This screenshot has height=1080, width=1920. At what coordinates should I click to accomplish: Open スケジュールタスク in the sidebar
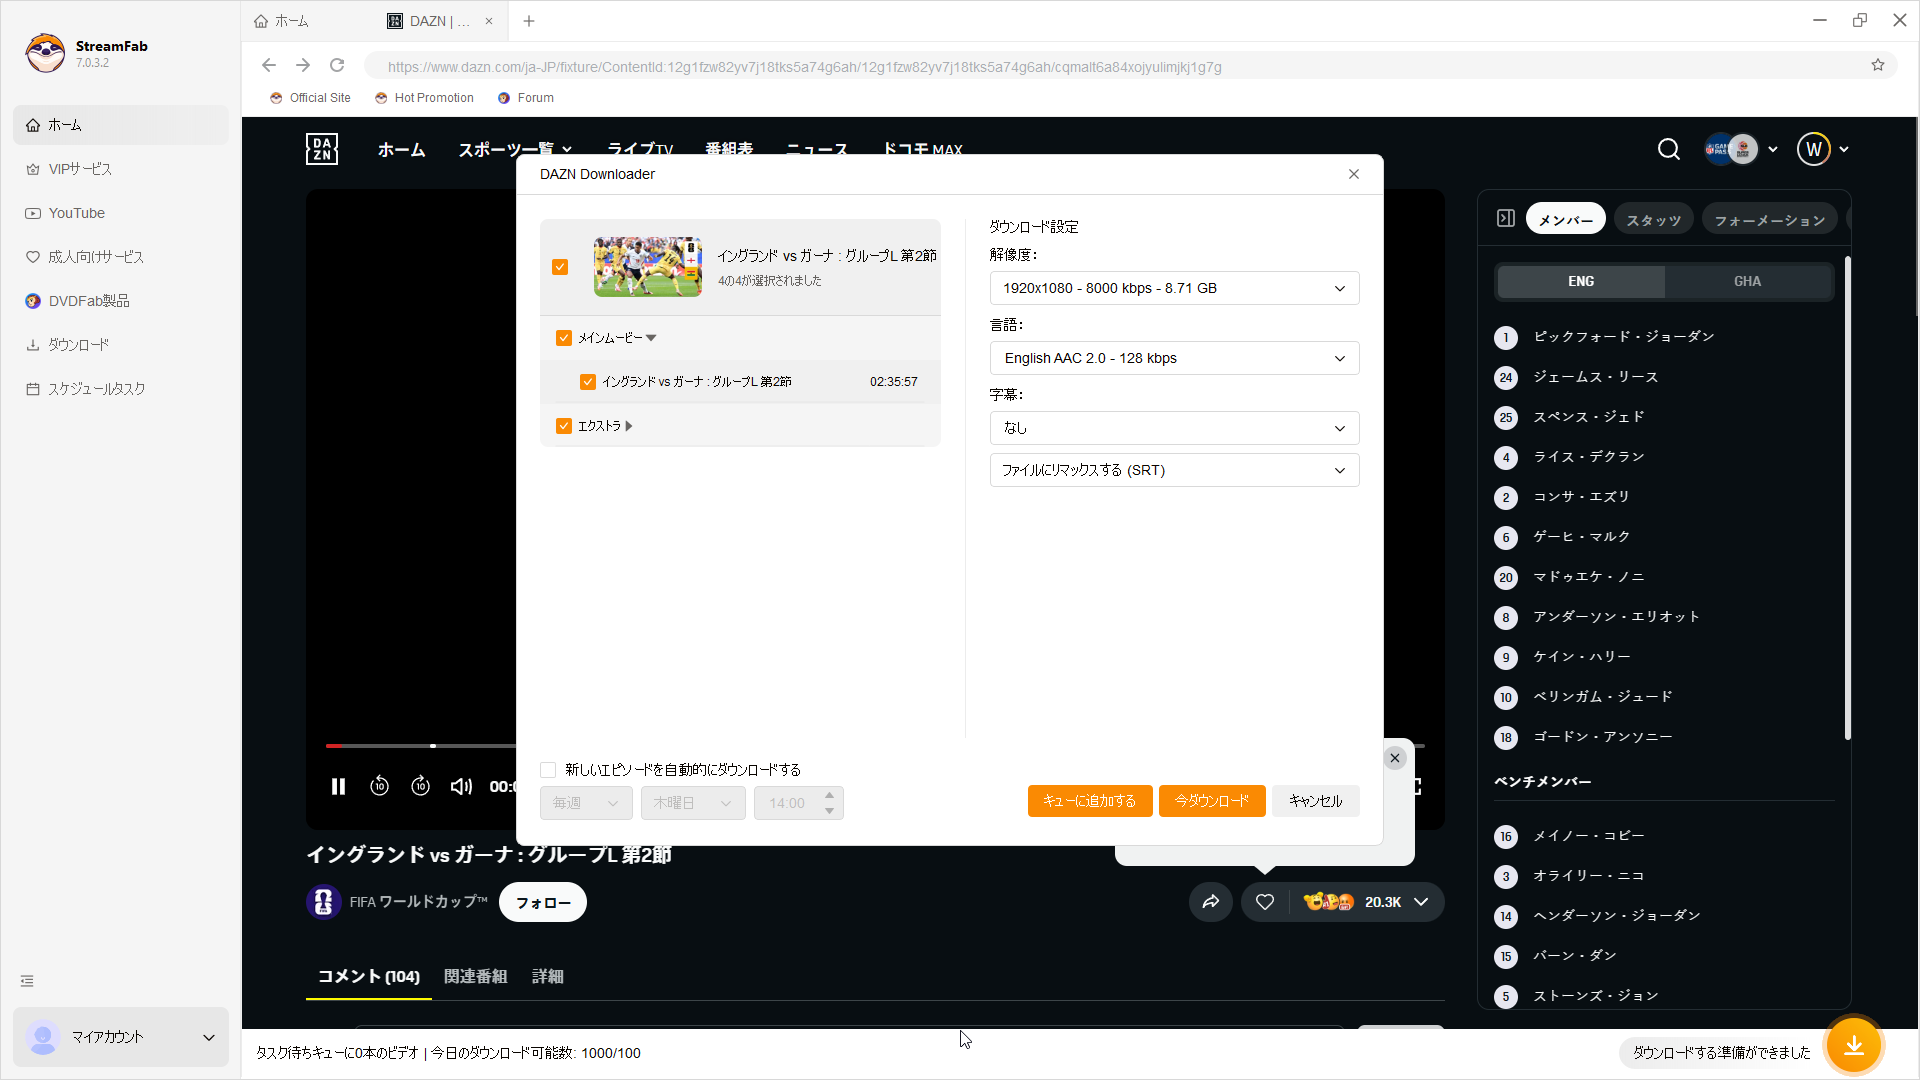[121, 389]
